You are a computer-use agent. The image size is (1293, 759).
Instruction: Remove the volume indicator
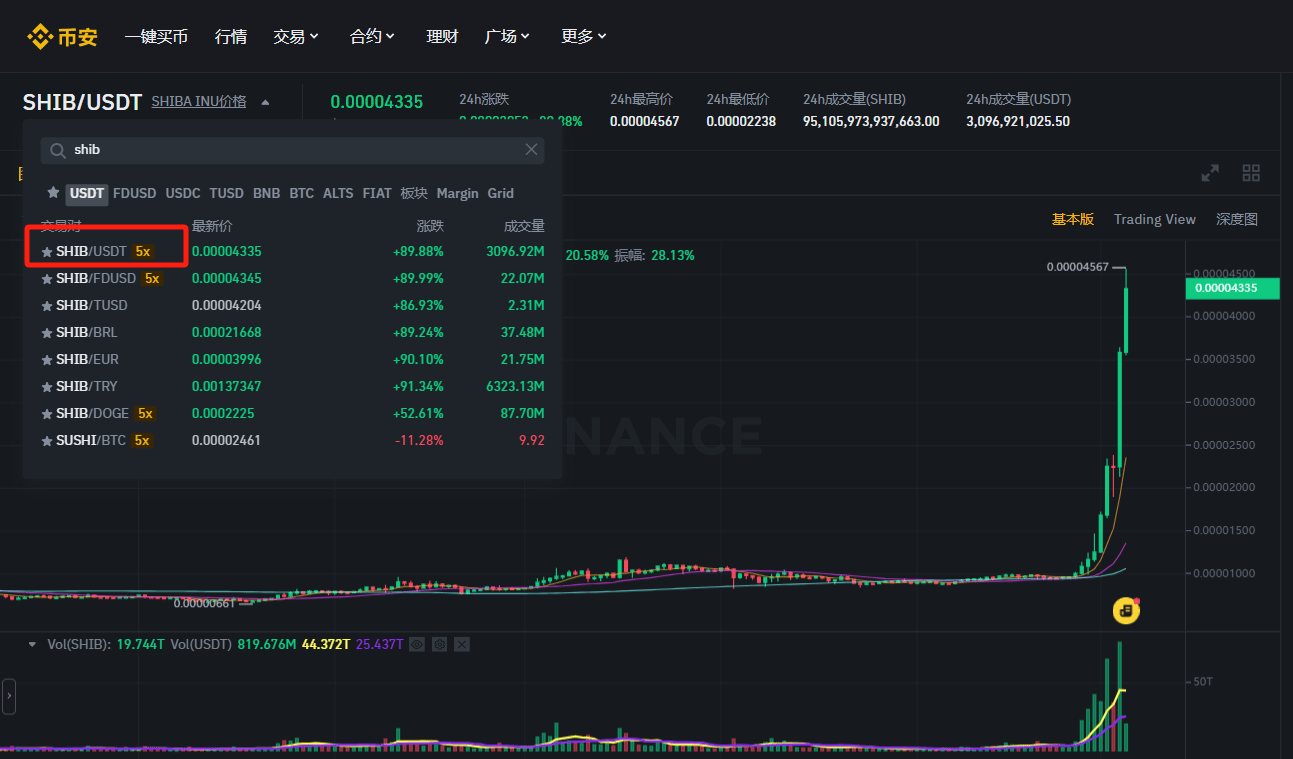point(462,645)
